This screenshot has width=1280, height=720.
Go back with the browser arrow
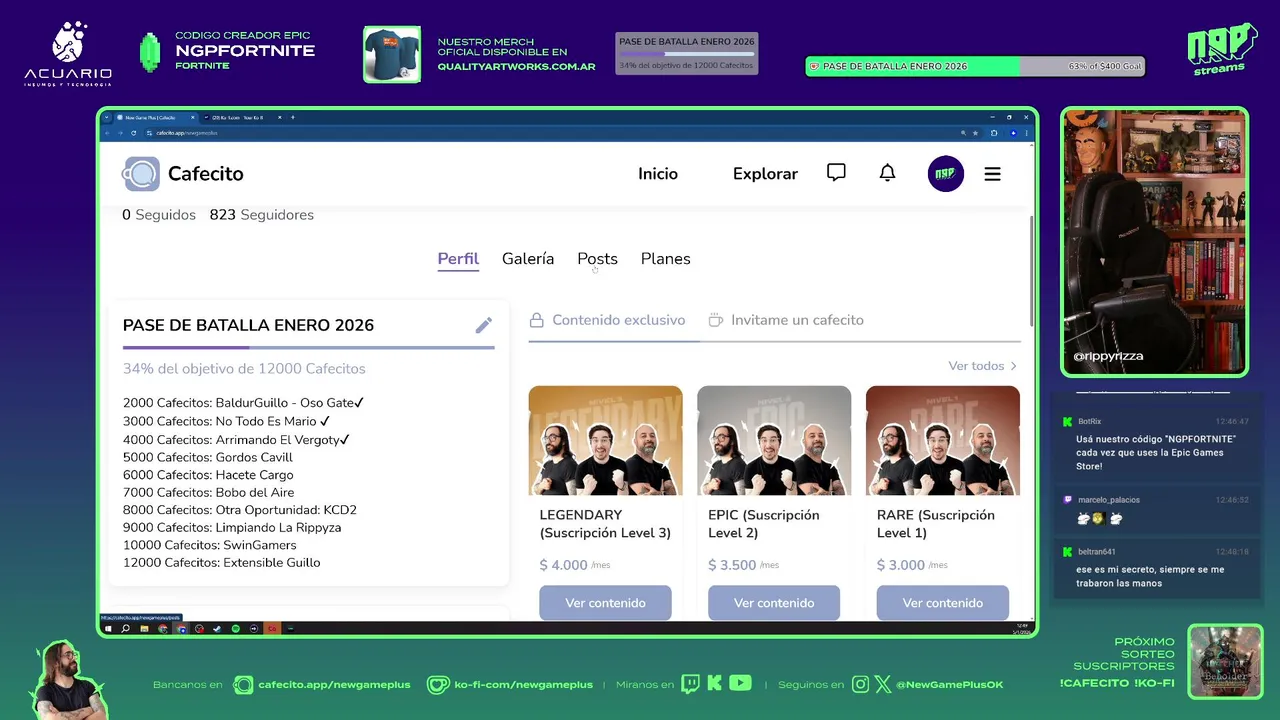pos(108,133)
